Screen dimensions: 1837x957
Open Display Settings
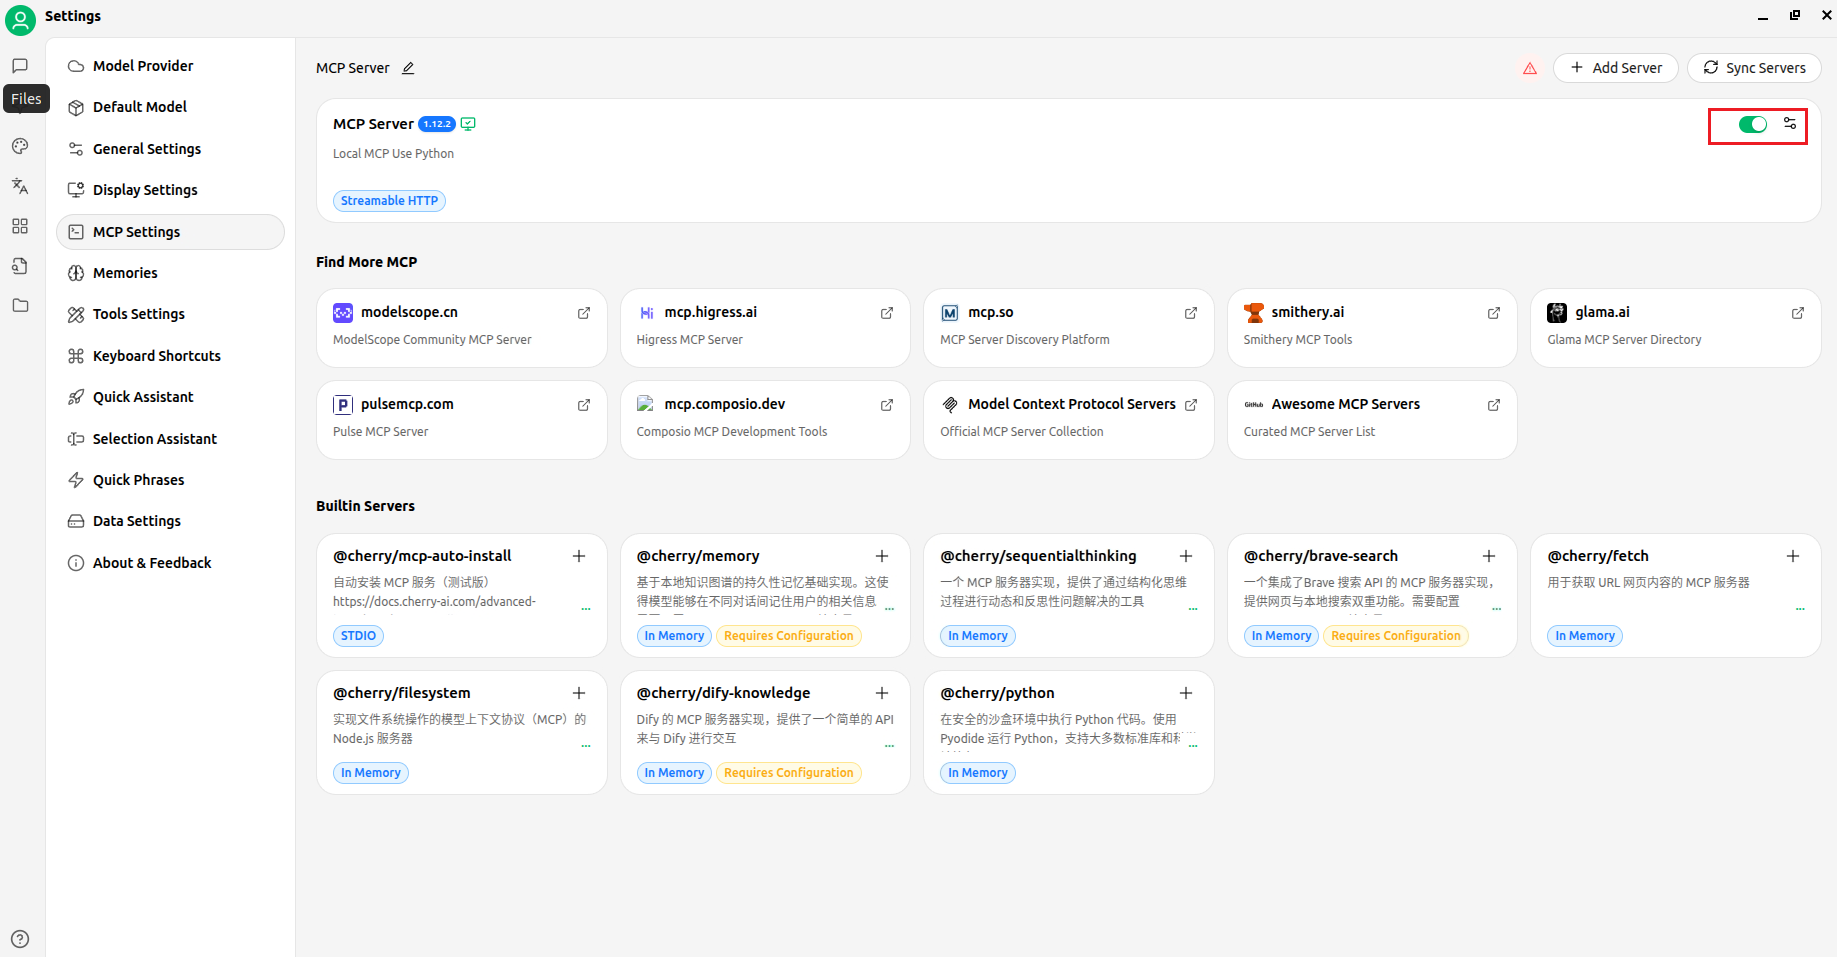(170, 190)
